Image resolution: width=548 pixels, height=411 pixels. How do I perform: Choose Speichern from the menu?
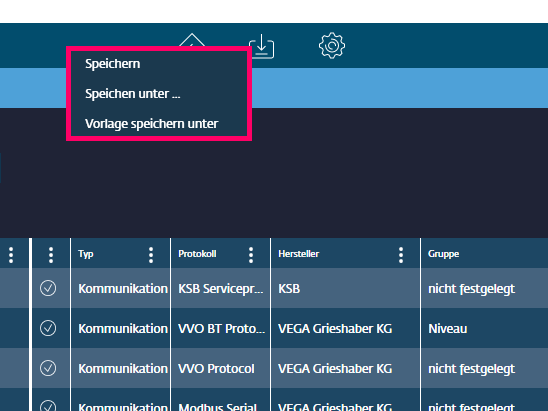[113, 64]
